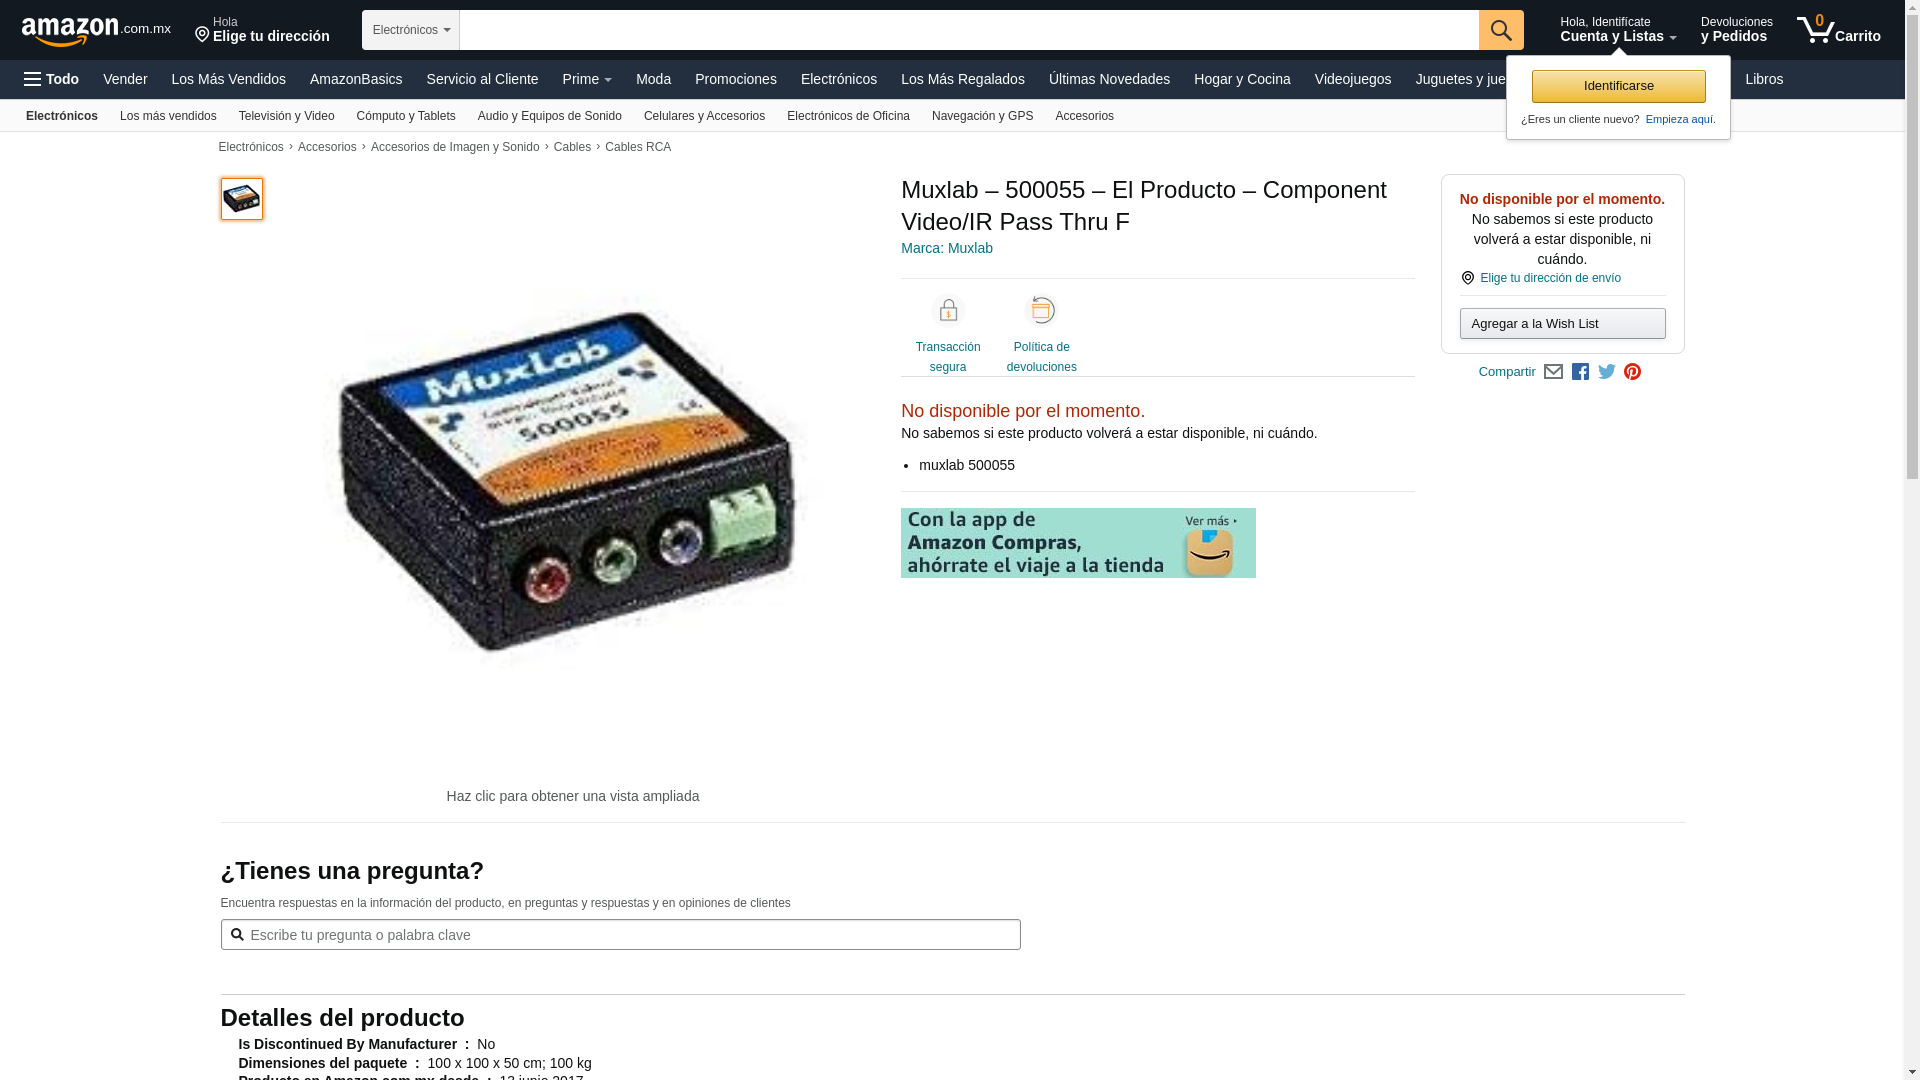The width and height of the screenshot is (1920, 1080).
Task: Open the Promociones navigation item
Action: (736, 79)
